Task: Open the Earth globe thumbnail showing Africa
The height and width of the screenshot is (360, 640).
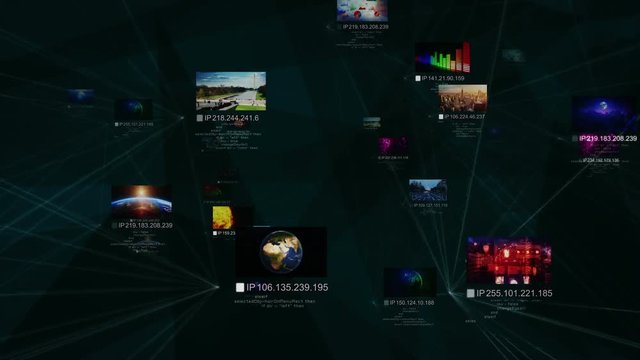Action: tap(281, 252)
